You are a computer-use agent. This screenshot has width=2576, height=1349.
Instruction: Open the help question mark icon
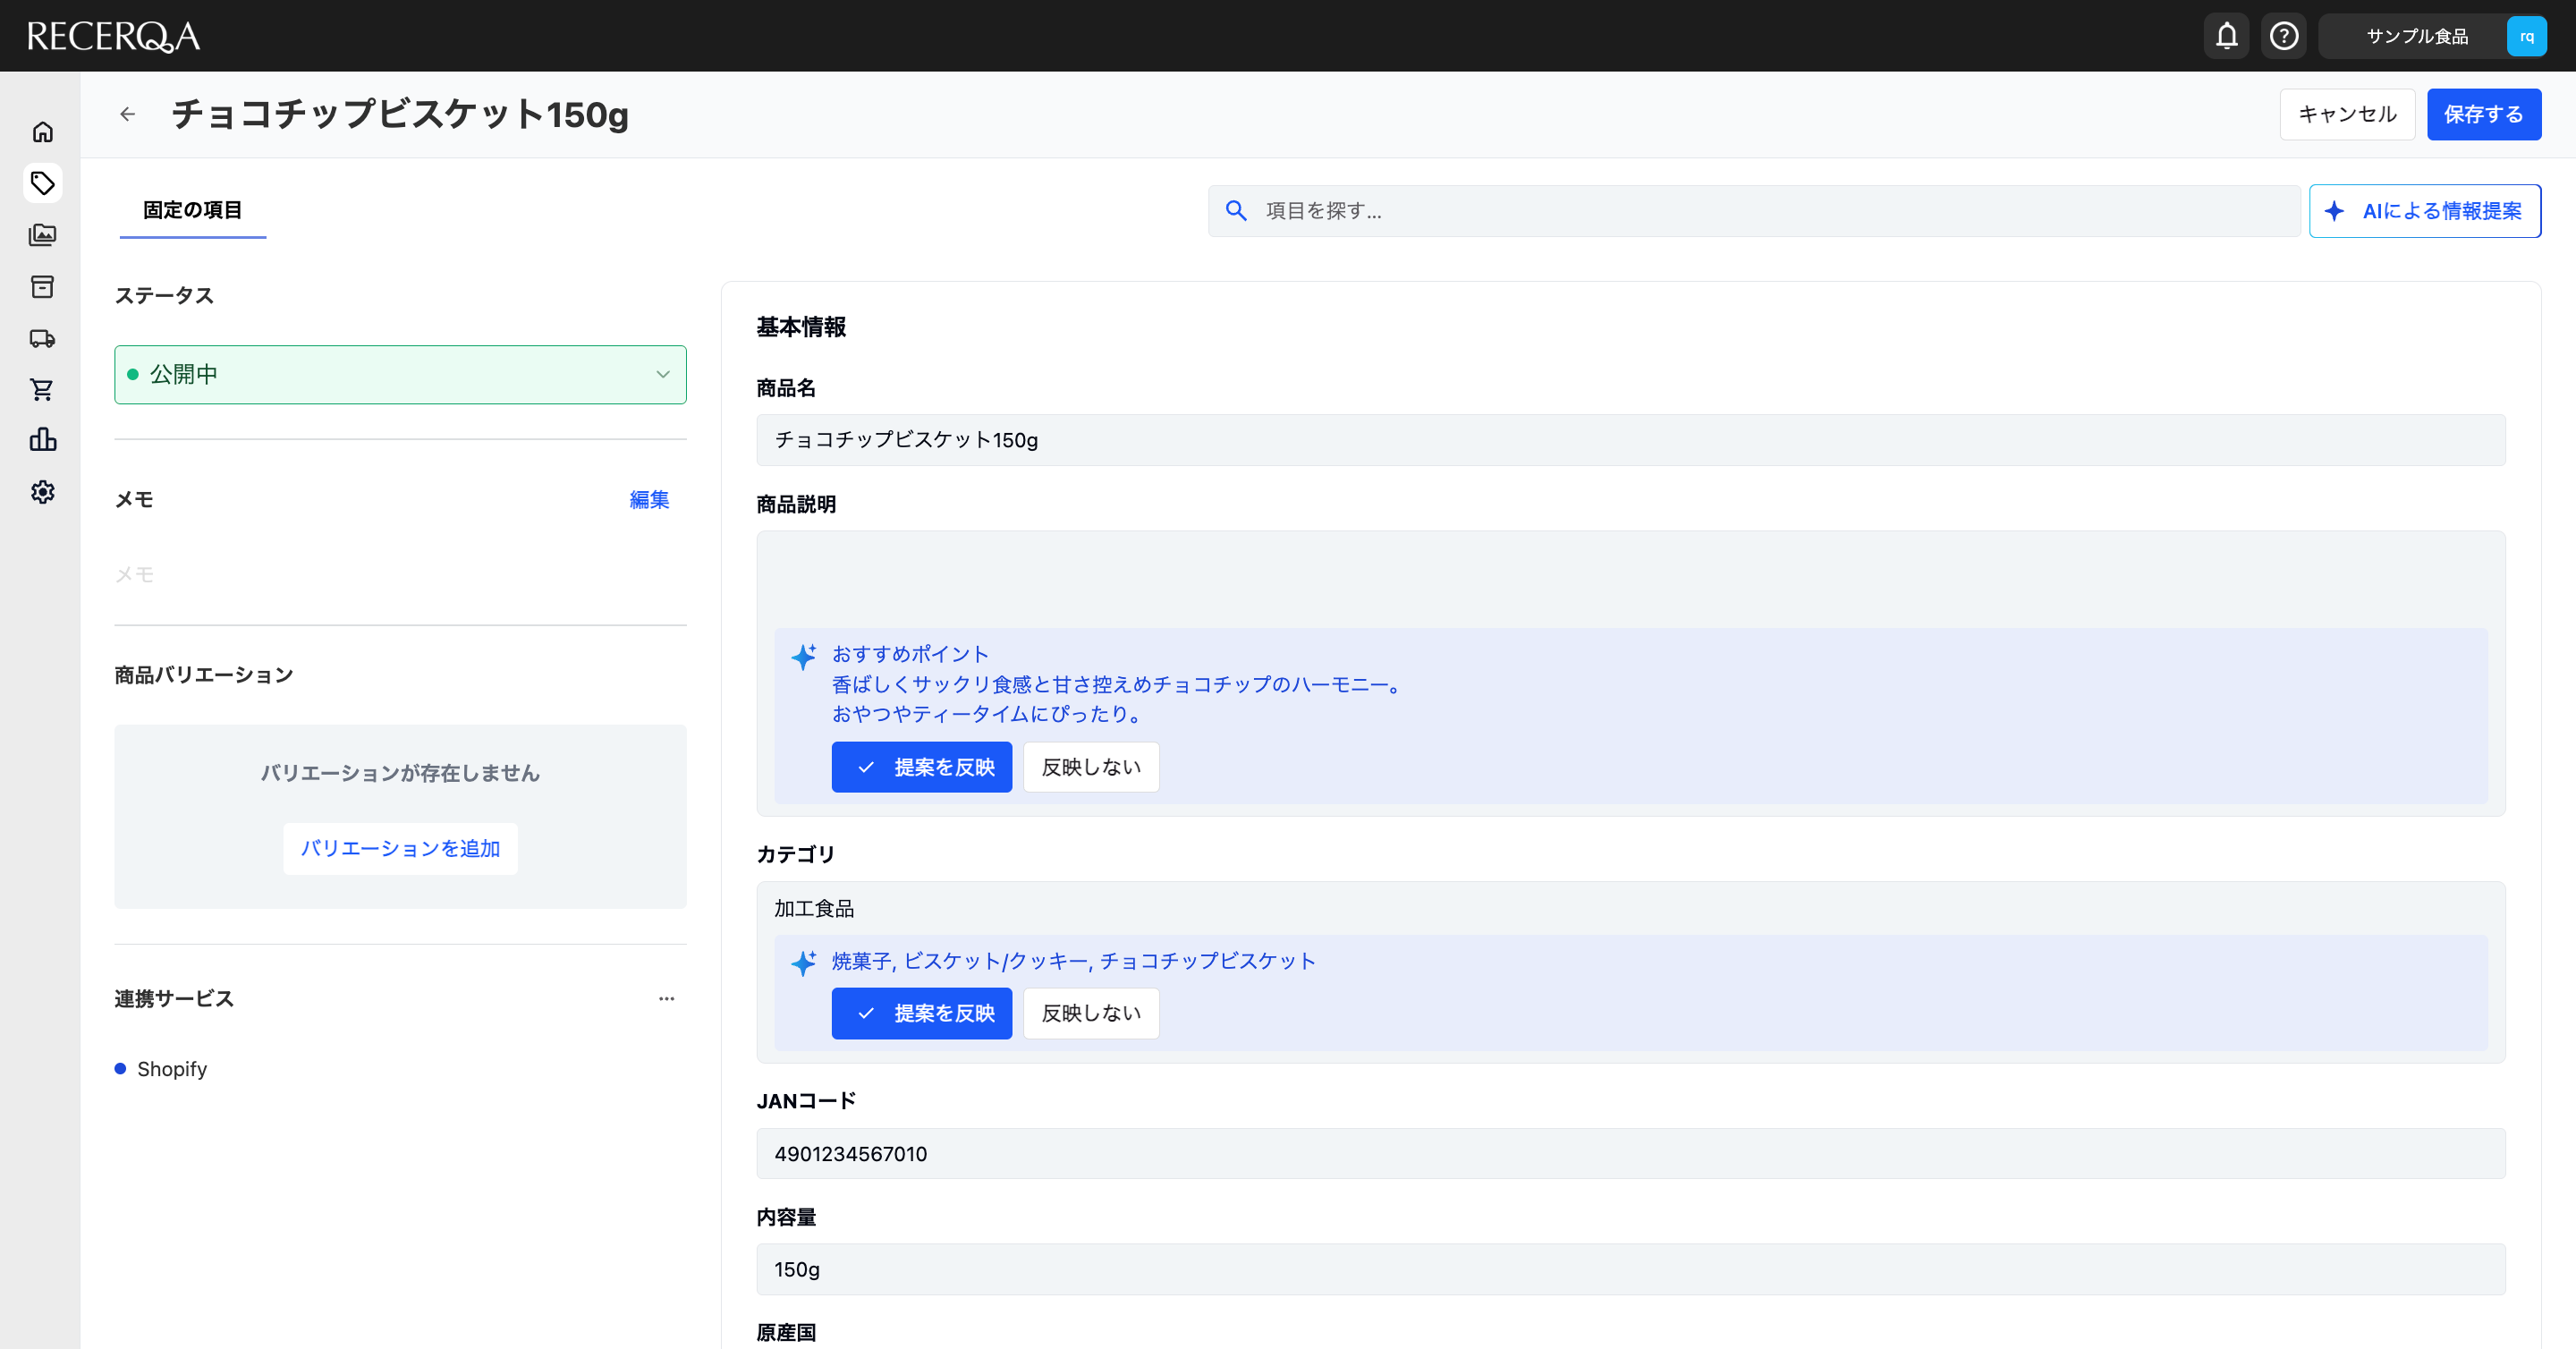(x=2283, y=36)
